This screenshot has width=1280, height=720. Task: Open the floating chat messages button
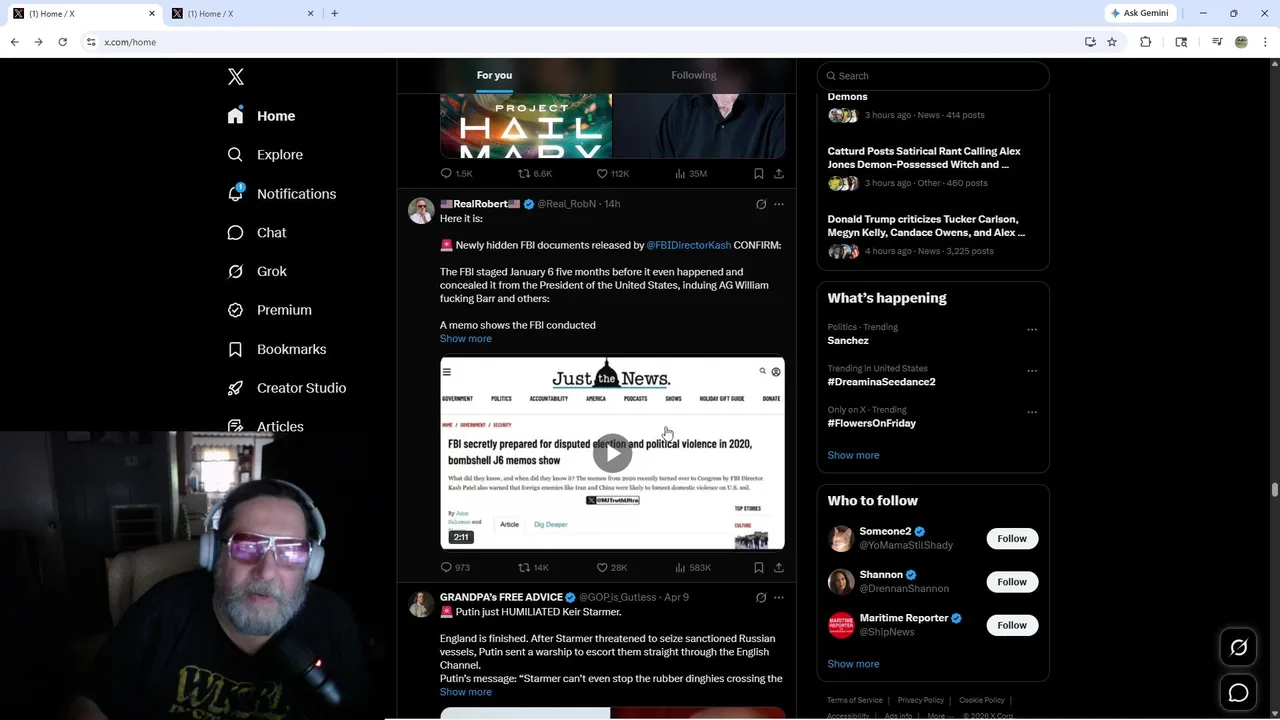pos(1238,692)
